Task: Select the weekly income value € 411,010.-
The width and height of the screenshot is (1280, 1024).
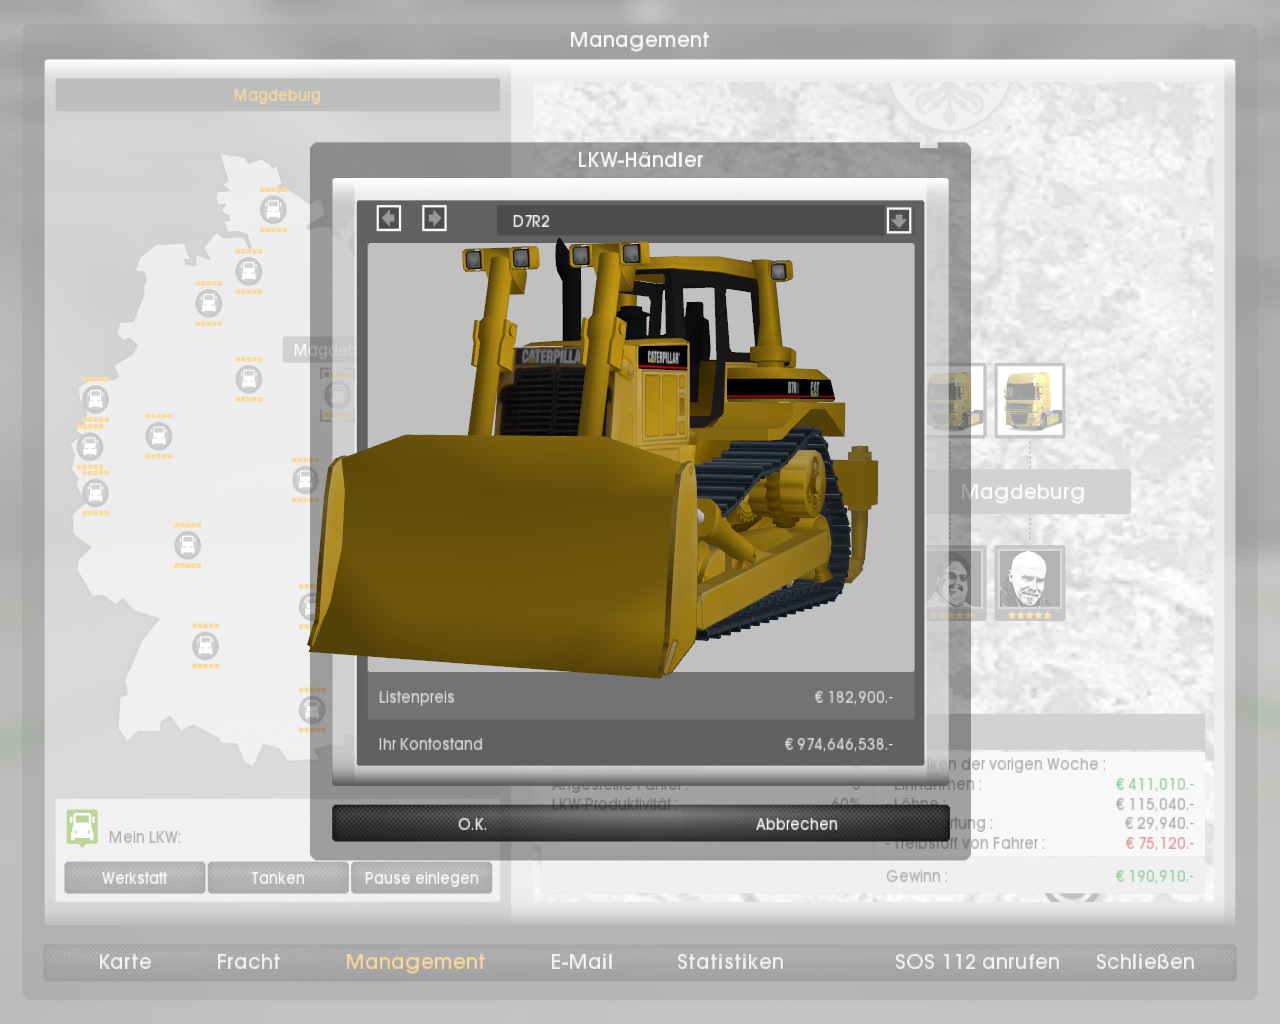Action: point(1154,784)
